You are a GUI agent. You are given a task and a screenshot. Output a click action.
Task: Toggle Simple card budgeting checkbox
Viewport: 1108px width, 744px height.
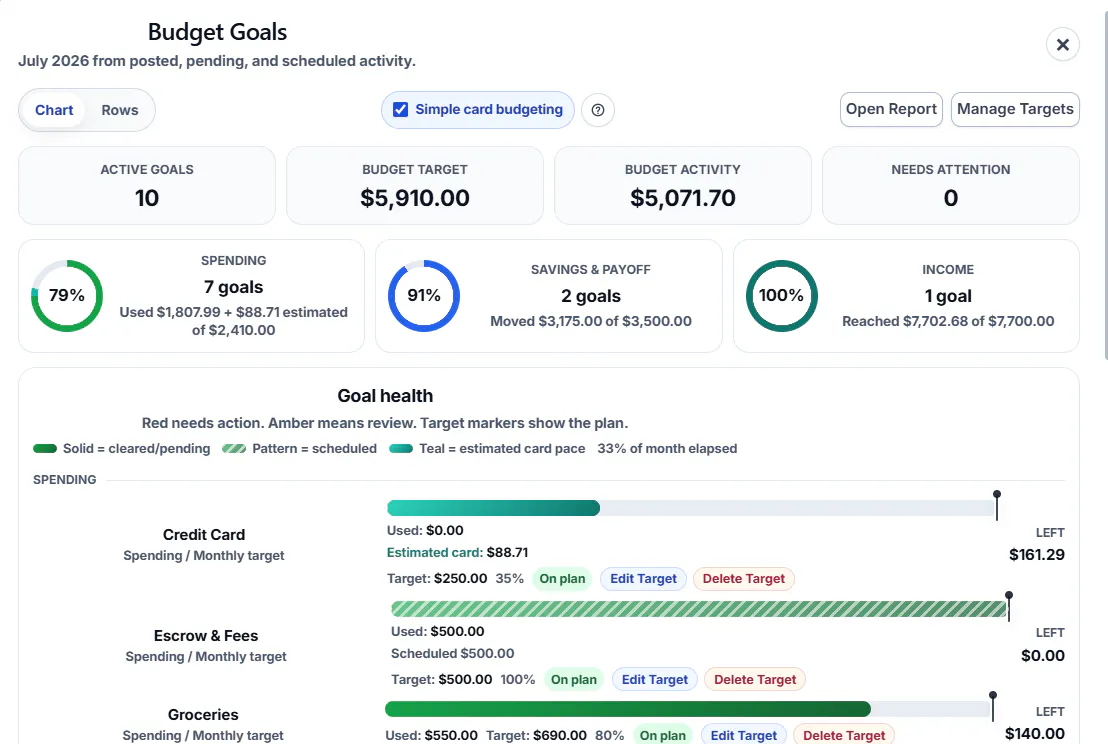click(x=401, y=110)
